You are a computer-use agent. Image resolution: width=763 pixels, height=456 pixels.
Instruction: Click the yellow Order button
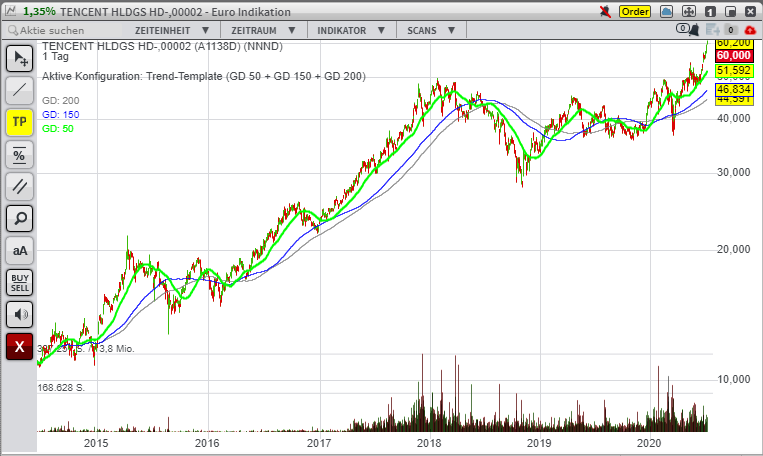635,12
